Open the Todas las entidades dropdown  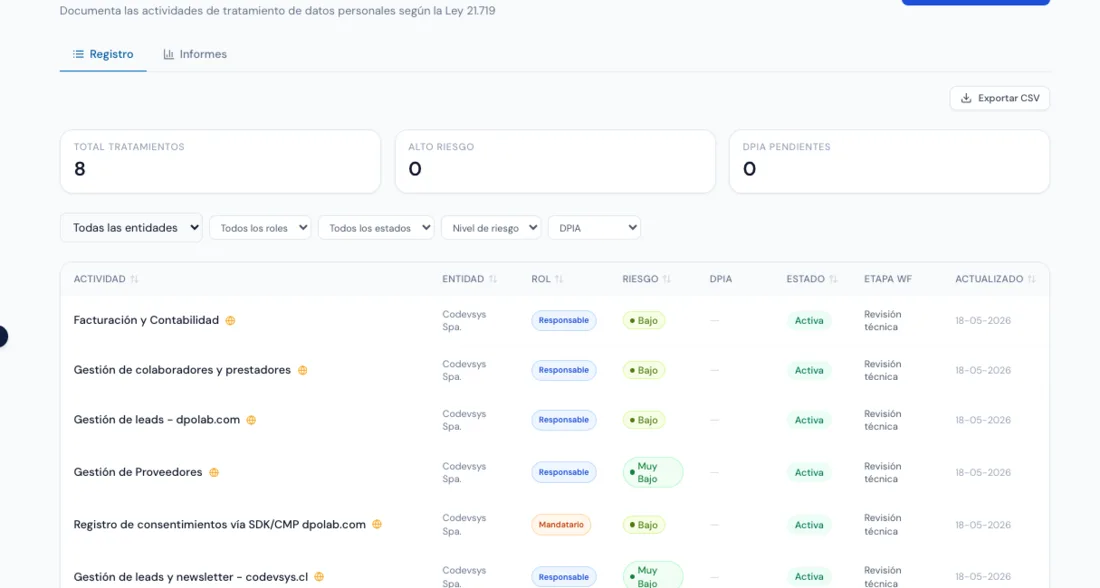coord(131,228)
